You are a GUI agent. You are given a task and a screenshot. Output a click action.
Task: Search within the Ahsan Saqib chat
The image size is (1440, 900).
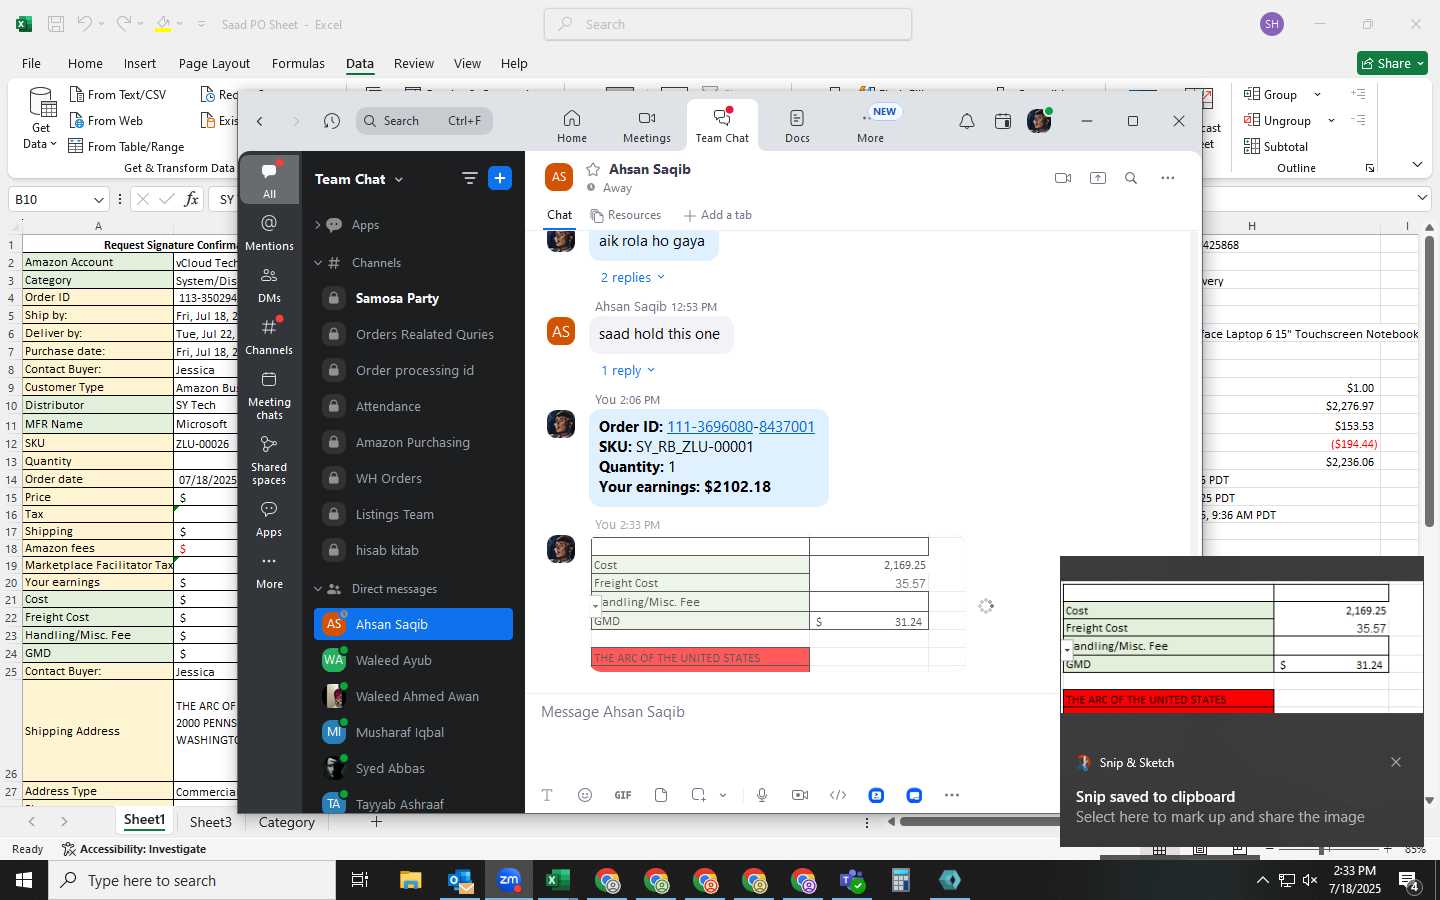[x=1131, y=178]
